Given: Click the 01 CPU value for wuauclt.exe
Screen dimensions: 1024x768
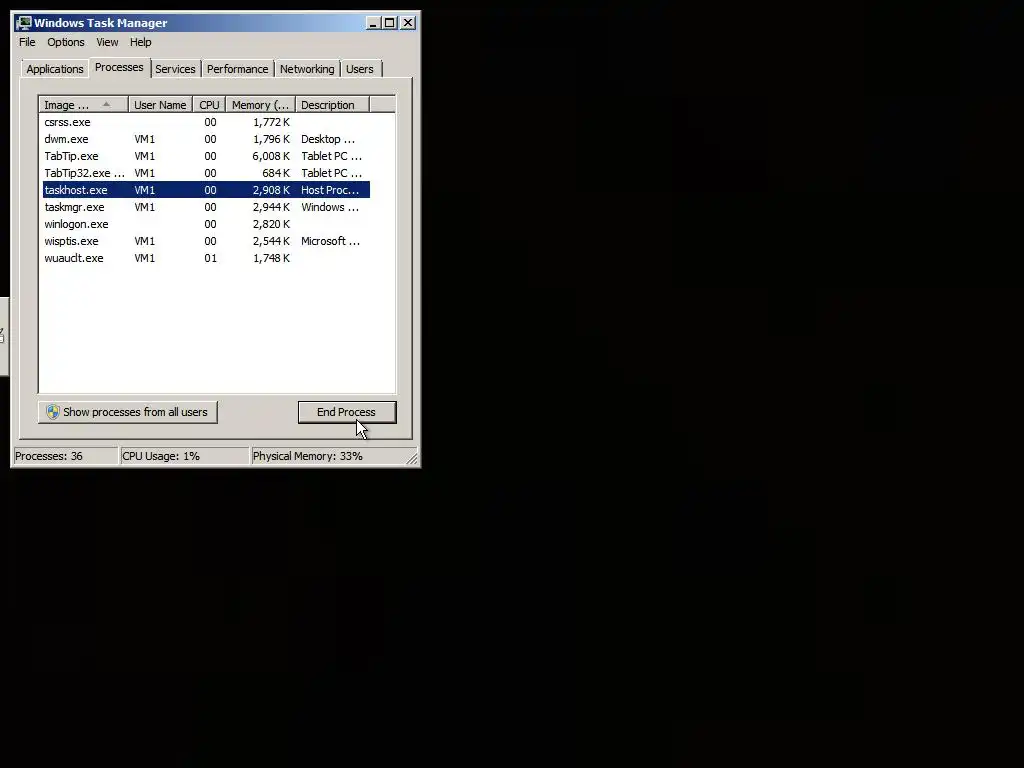Looking at the screenshot, I should (210, 258).
